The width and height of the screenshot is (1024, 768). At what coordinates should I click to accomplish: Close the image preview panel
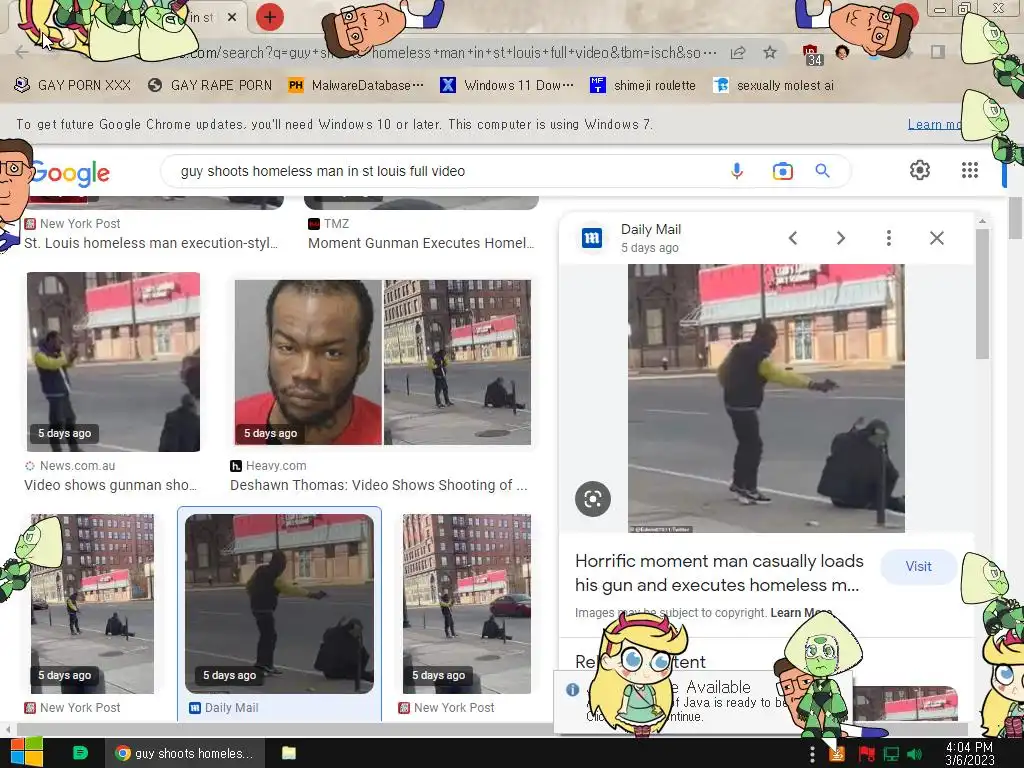[x=936, y=238]
